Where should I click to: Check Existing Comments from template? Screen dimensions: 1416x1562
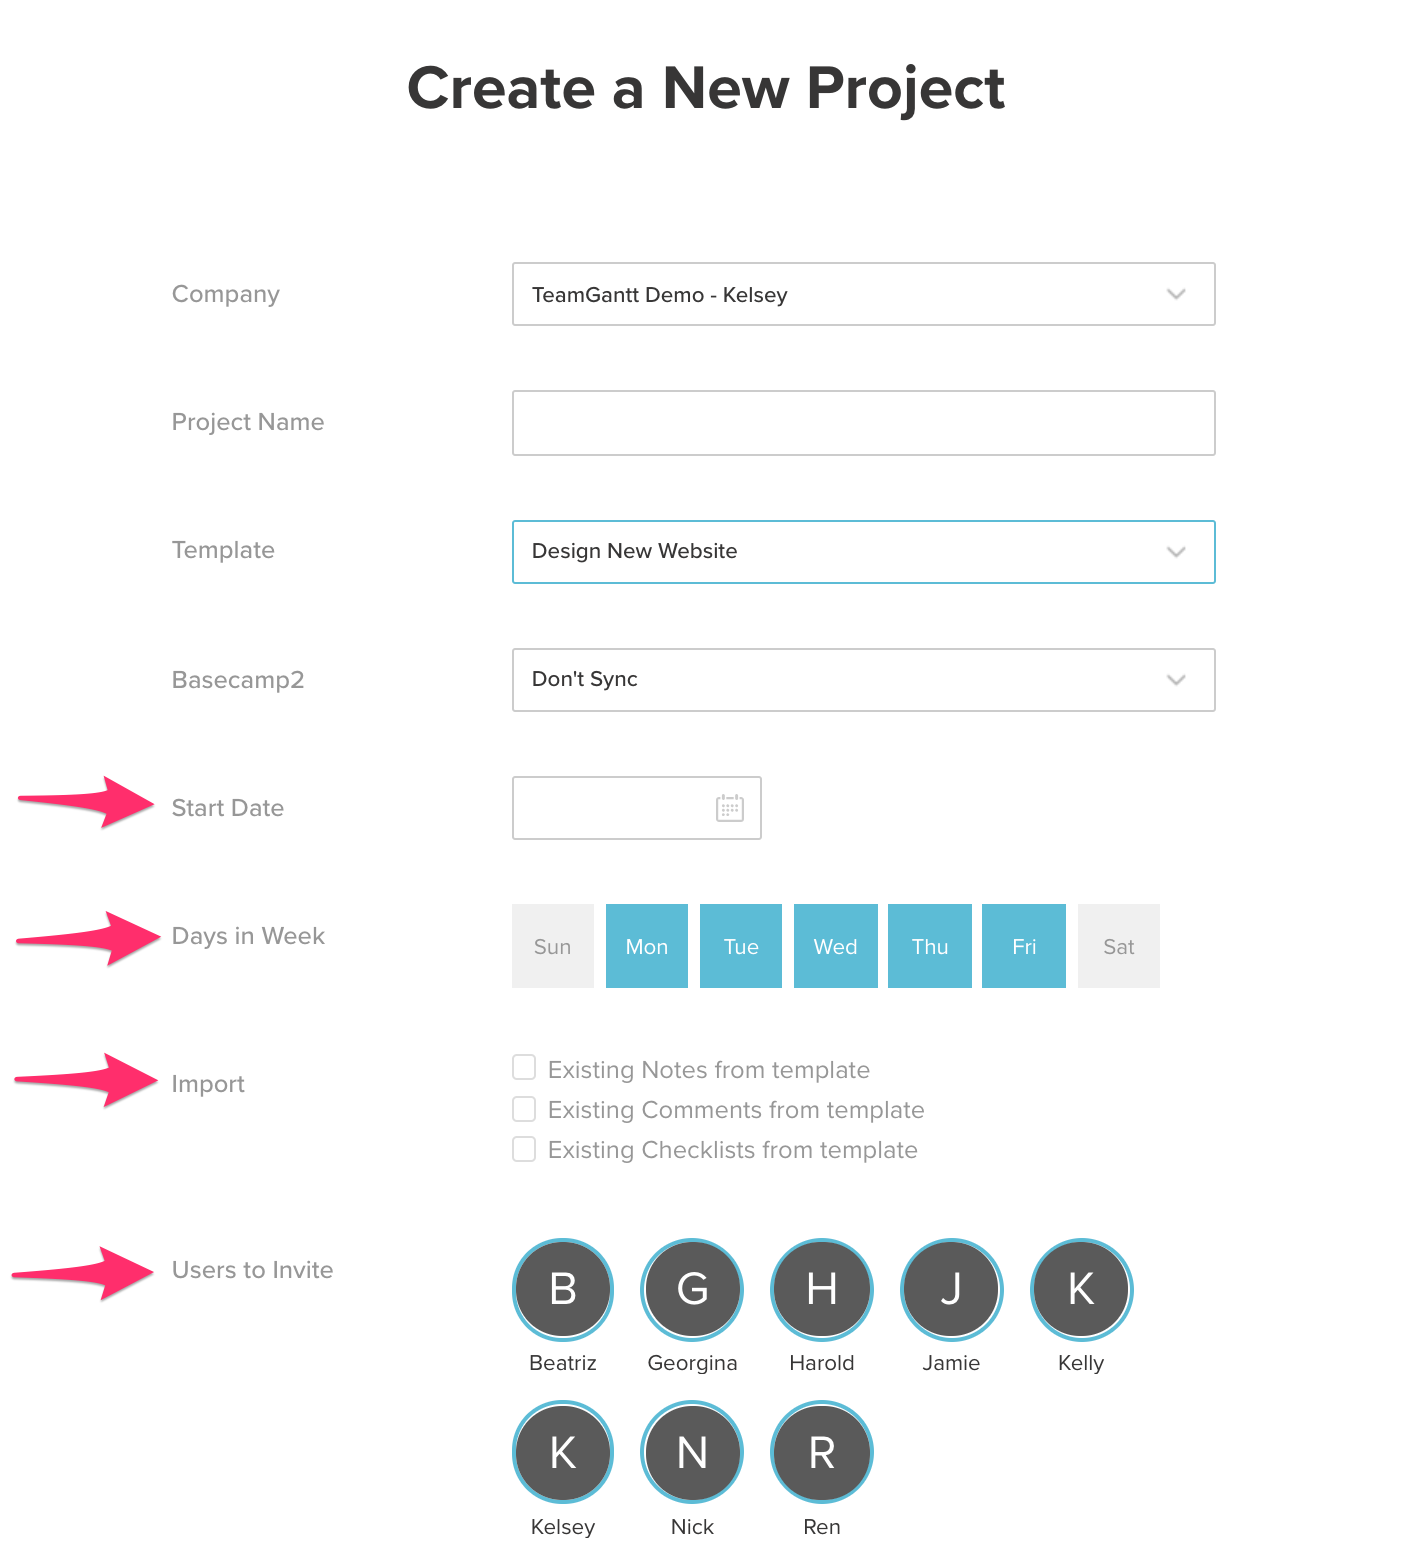(x=524, y=1108)
